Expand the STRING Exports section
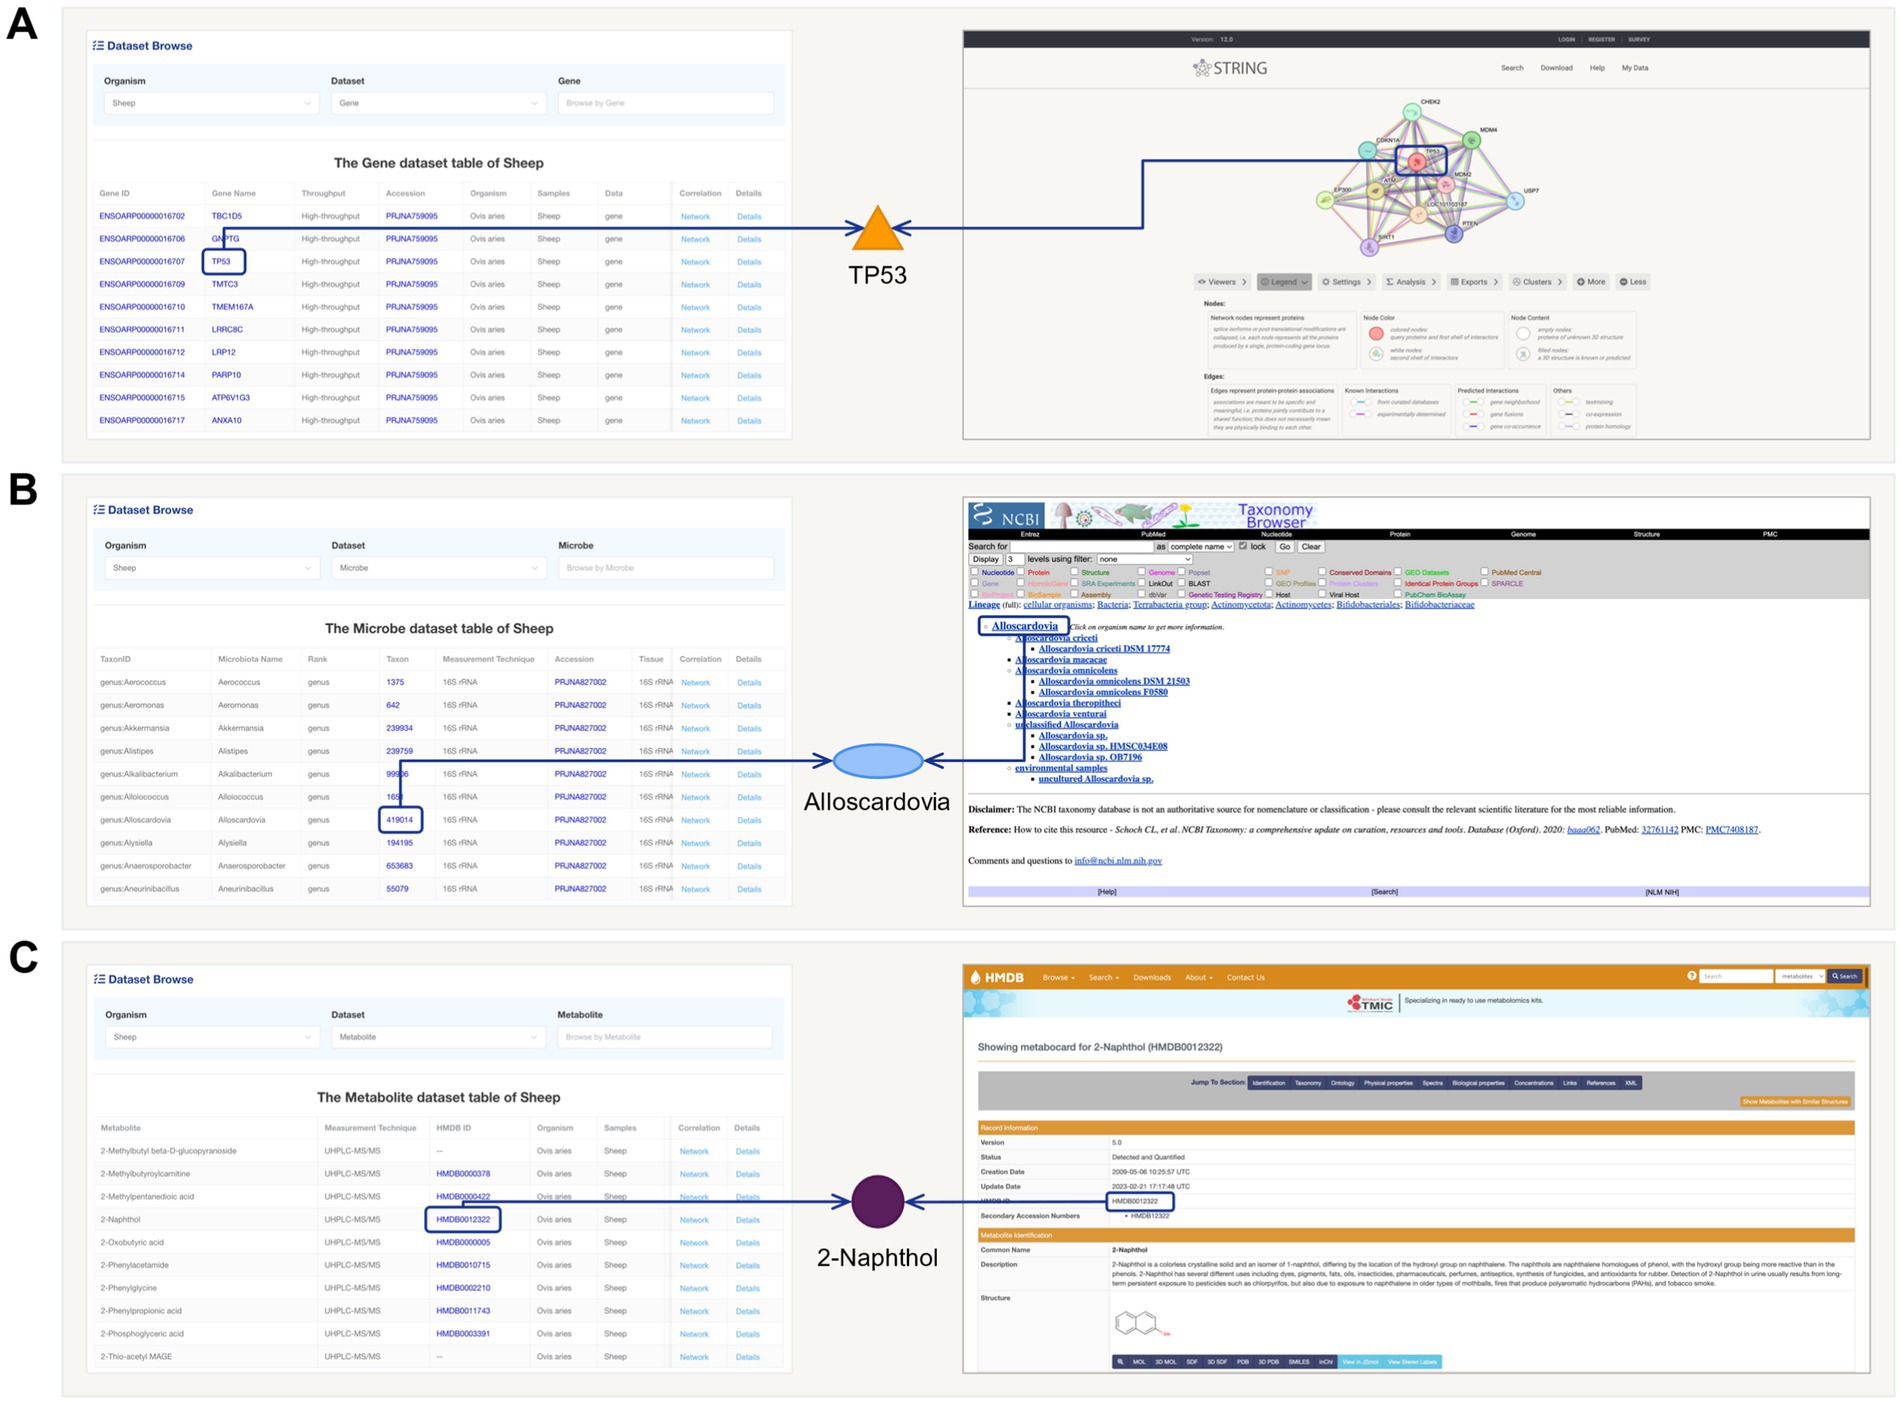Image resolution: width=1902 pixels, height=1404 pixels. 1474,282
